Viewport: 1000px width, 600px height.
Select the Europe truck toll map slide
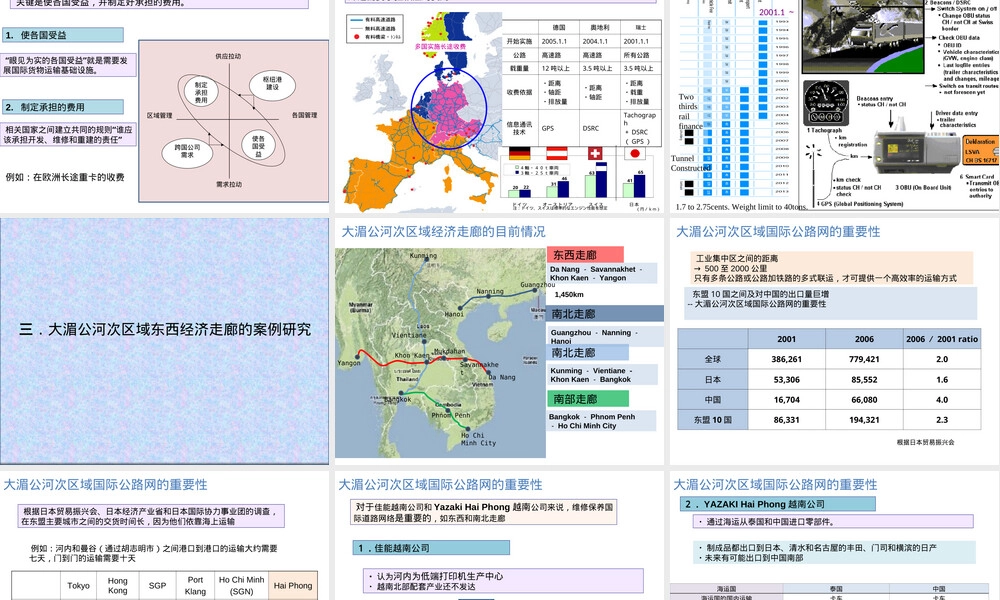click(x=499, y=106)
